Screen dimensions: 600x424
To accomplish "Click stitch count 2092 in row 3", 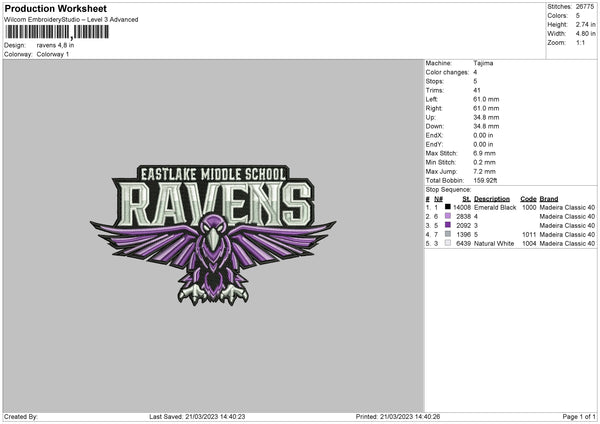I will point(463,225).
